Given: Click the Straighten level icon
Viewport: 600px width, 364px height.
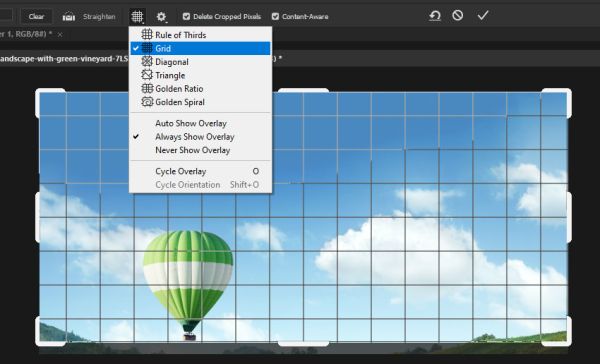Looking at the screenshot, I should [68, 16].
